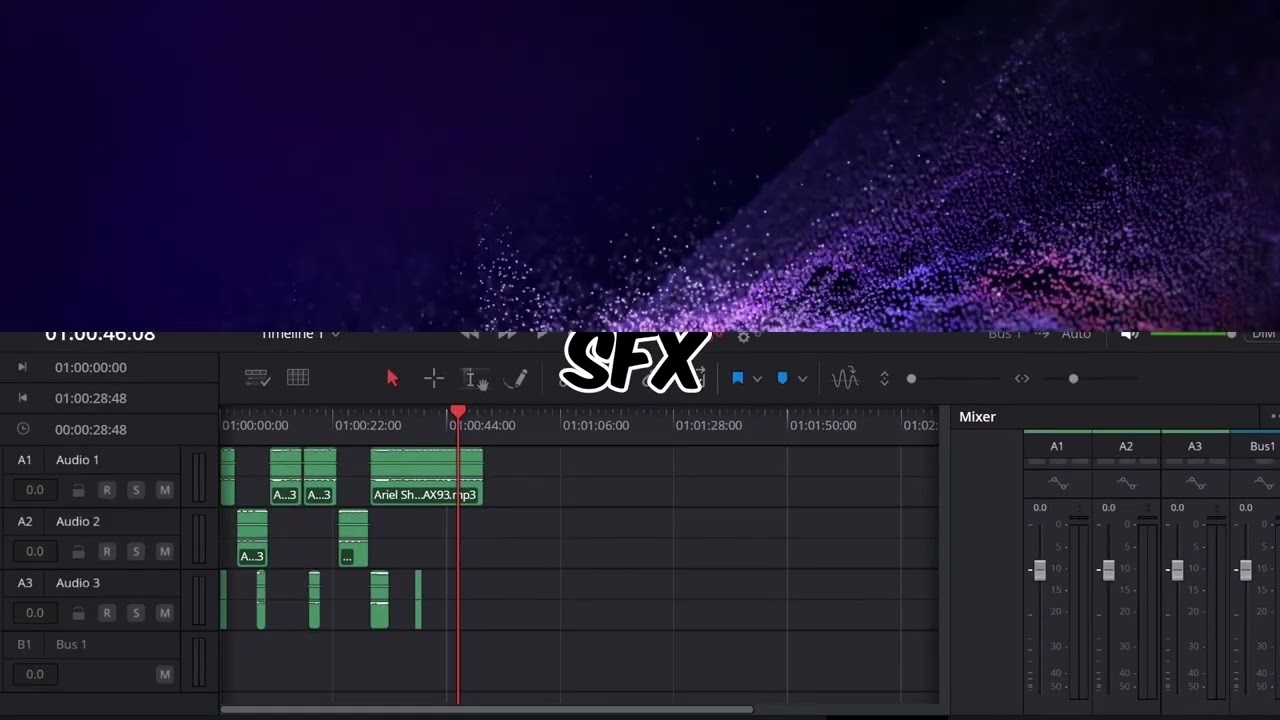Solo the Audio 1 track
The height and width of the screenshot is (720, 1280).
(x=135, y=490)
